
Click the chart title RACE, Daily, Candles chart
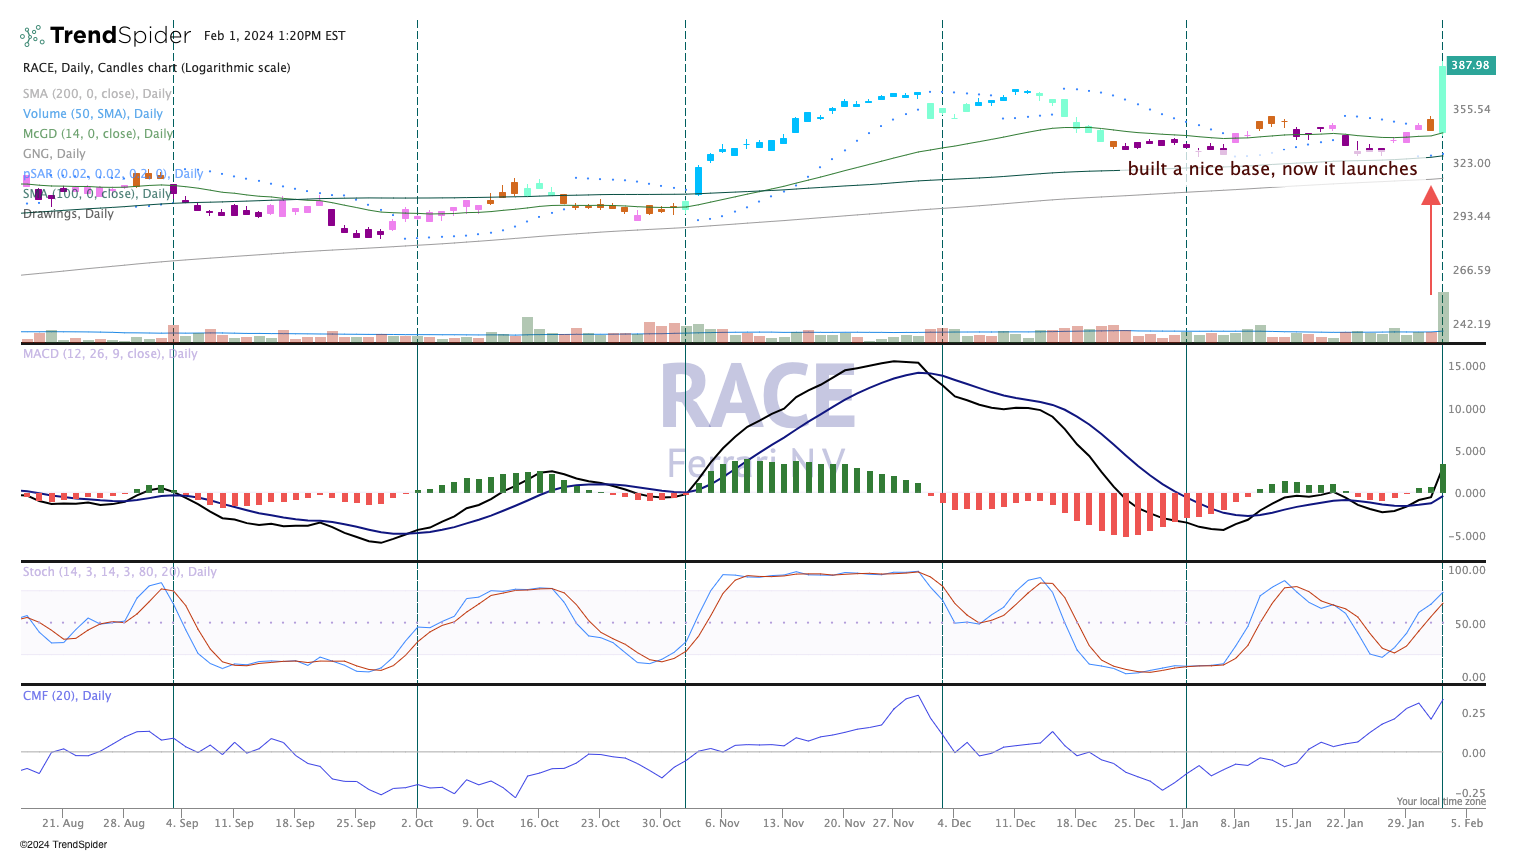tap(156, 68)
